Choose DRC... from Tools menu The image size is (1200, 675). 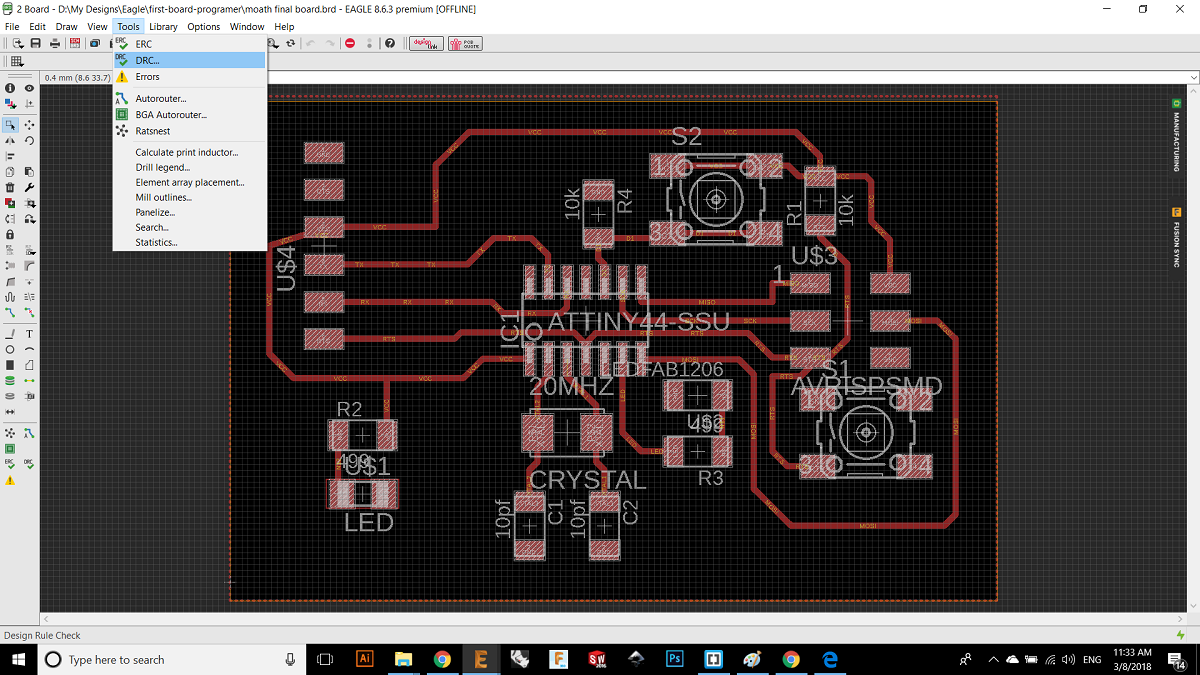pyautogui.click(x=190, y=60)
